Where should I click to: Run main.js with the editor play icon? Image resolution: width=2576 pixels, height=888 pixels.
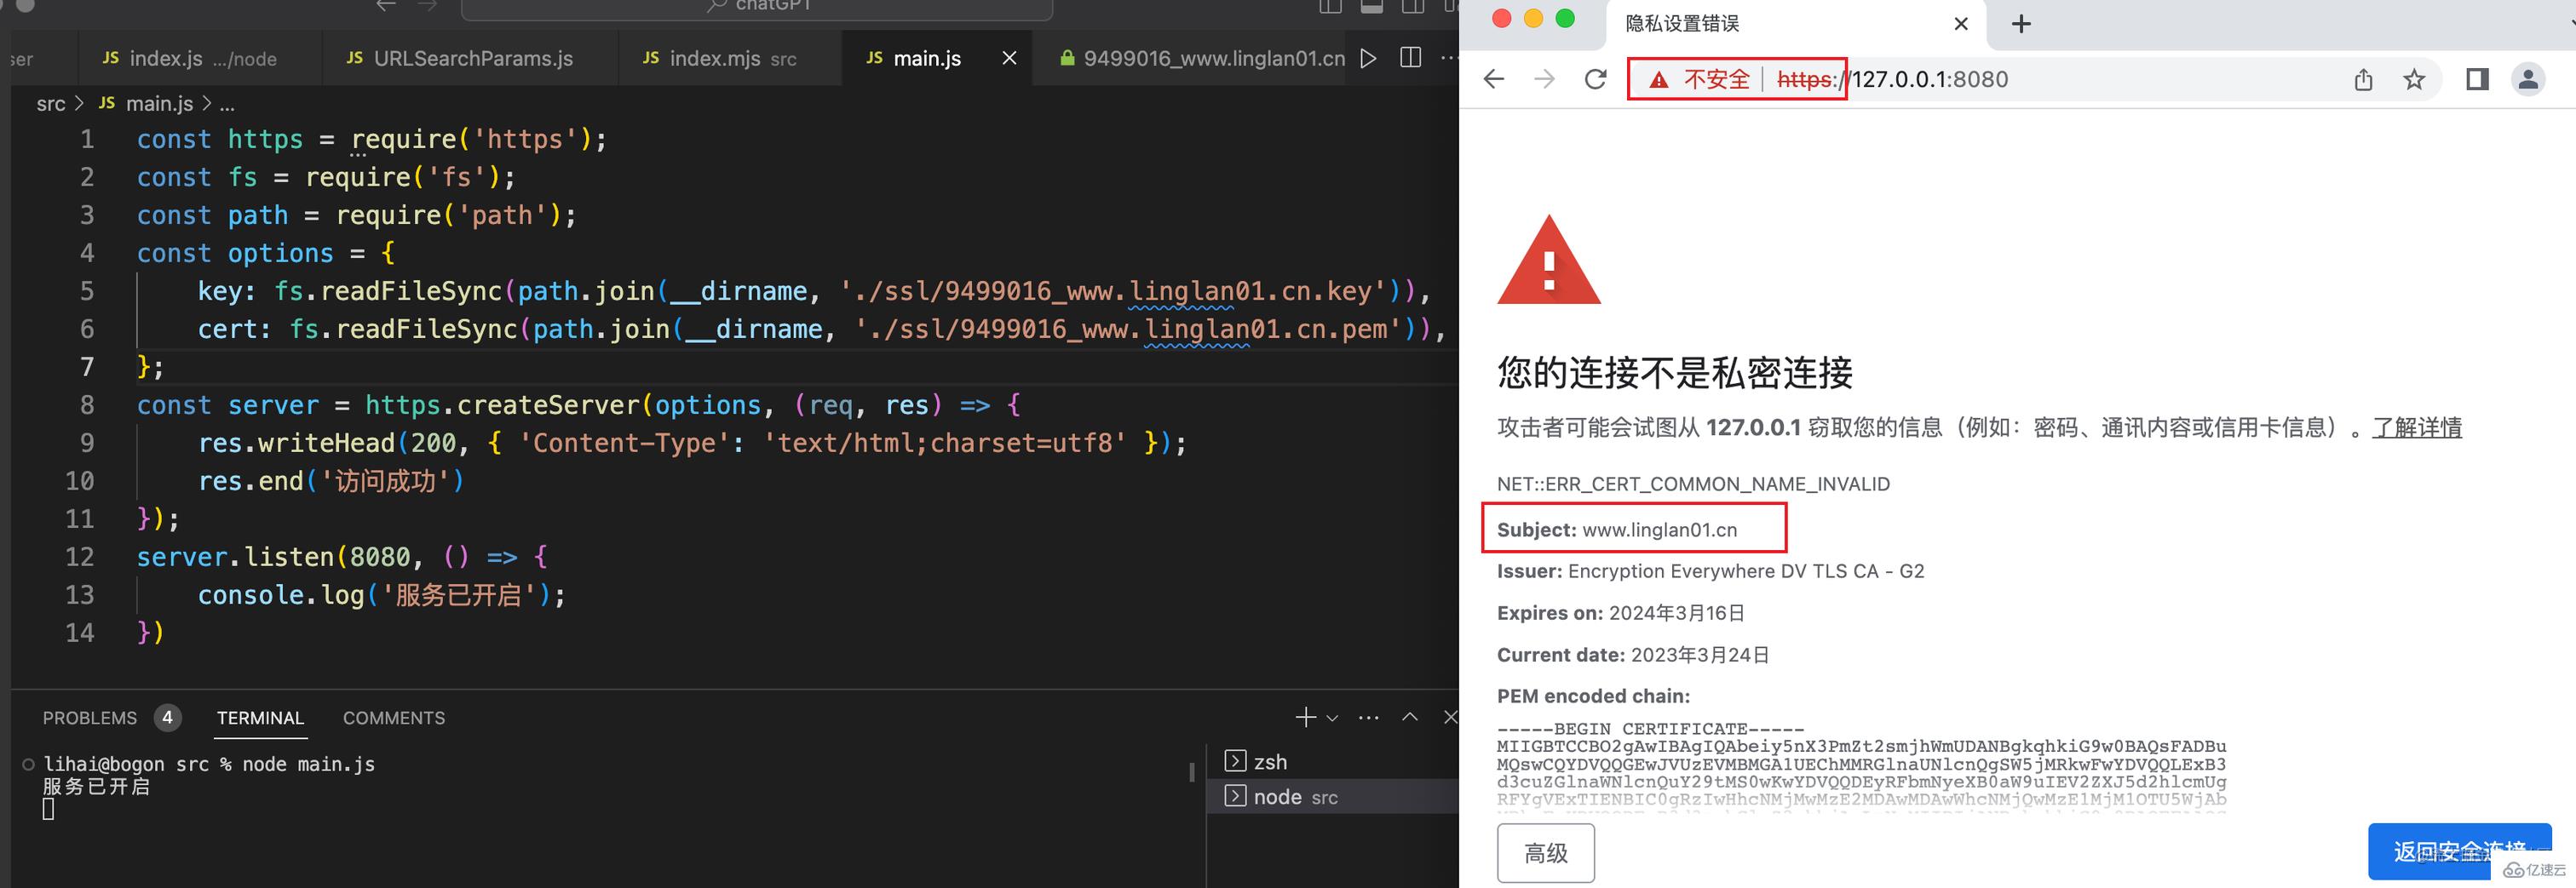click(1368, 58)
